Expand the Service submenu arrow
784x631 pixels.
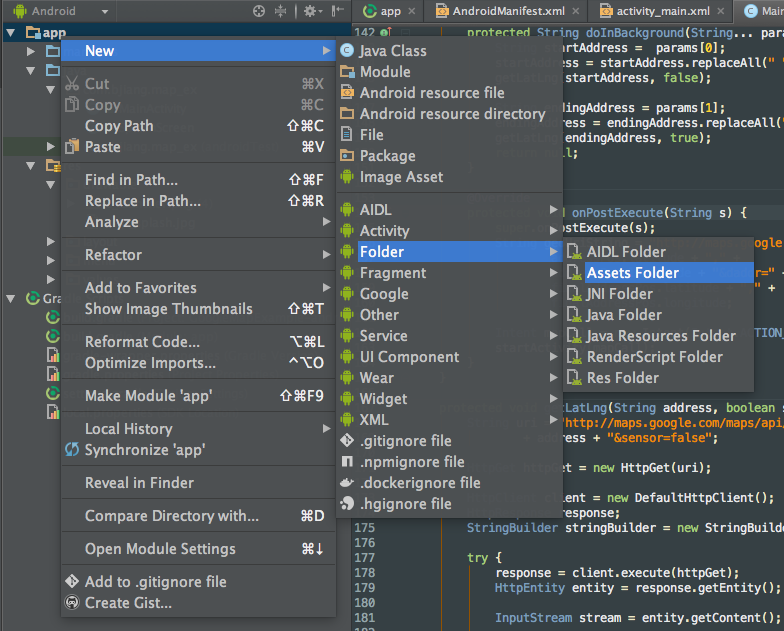(553, 336)
